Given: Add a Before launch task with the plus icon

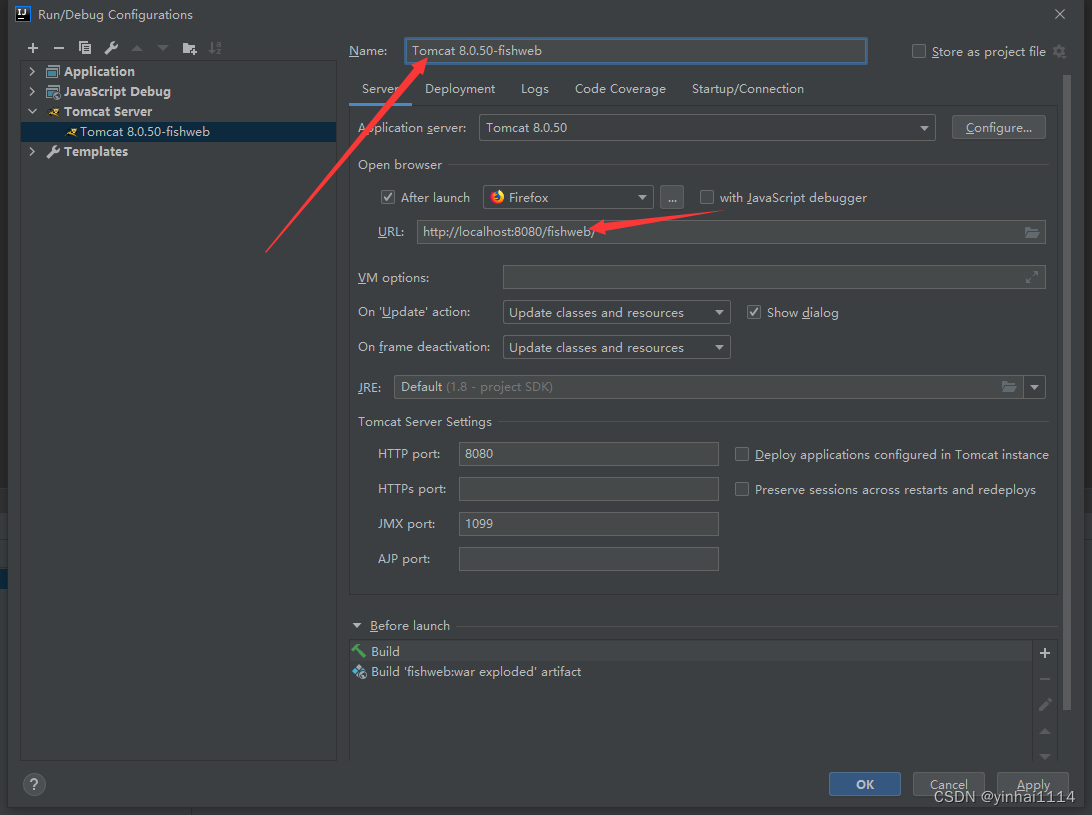Looking at the screenshot, I should tap(1045, 653).
